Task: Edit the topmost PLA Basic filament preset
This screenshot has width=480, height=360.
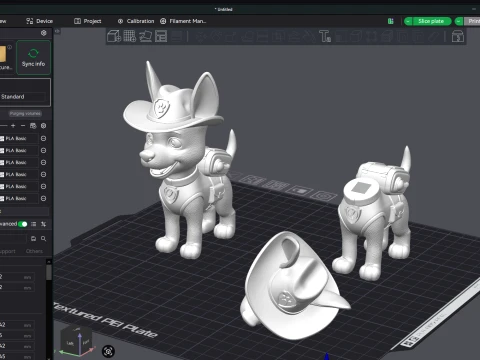Action: 44,138
